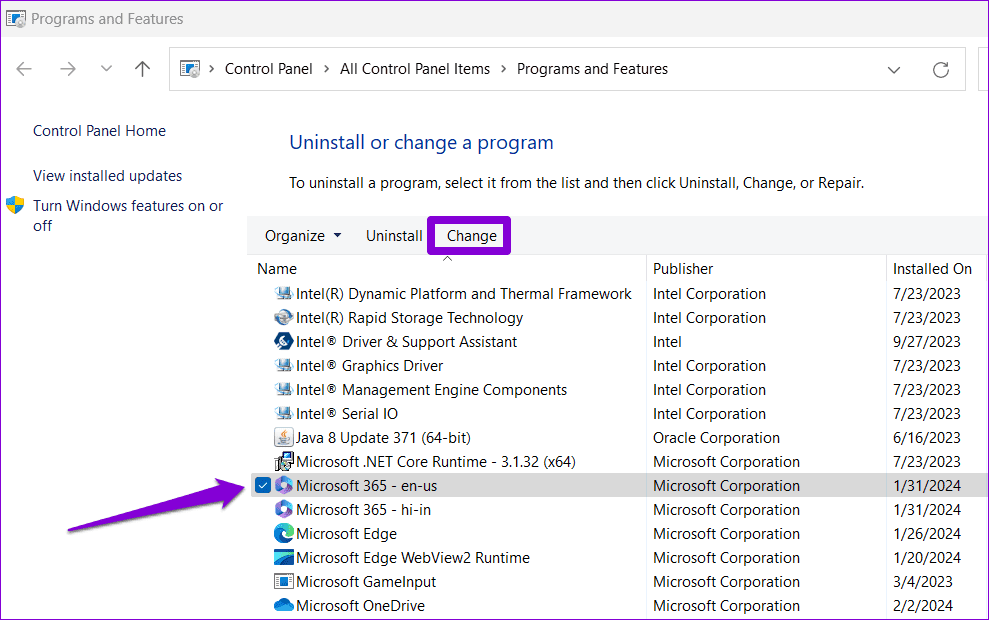
Task: Click the Control Panel icon in address bar
Action: (x=190, y=69)
